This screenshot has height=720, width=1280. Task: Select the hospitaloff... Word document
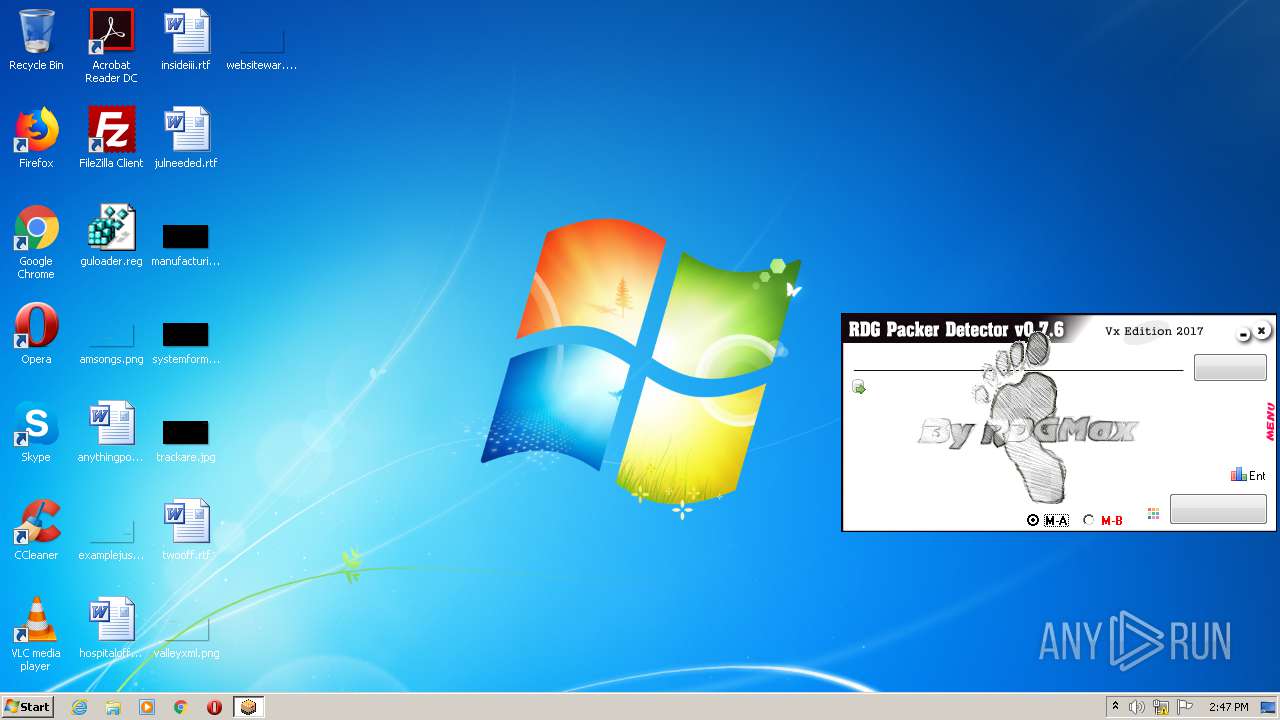pos(111,628)
